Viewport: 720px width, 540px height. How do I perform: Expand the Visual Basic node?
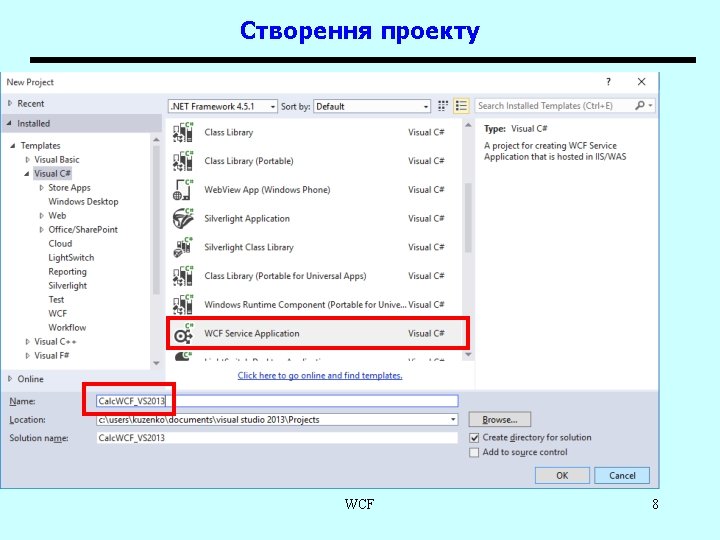[x=27, y=160]
